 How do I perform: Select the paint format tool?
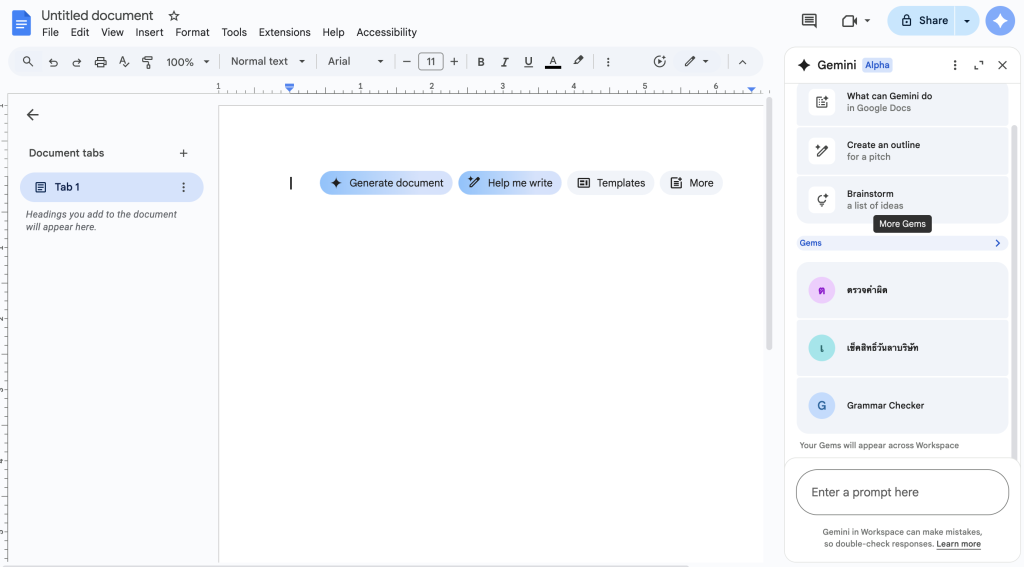tap(148, 62)
